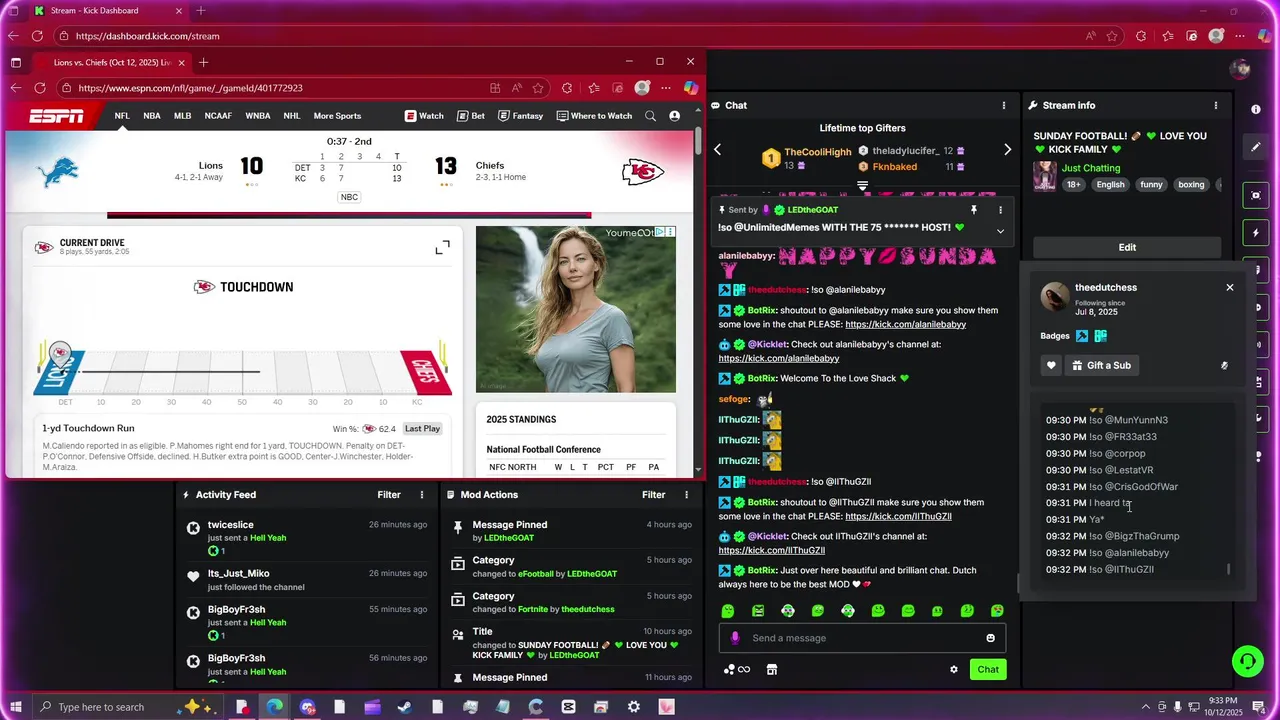The image size is (1280, 720).
Task: Open chat settings gear icon
Action: pos(954,670)
